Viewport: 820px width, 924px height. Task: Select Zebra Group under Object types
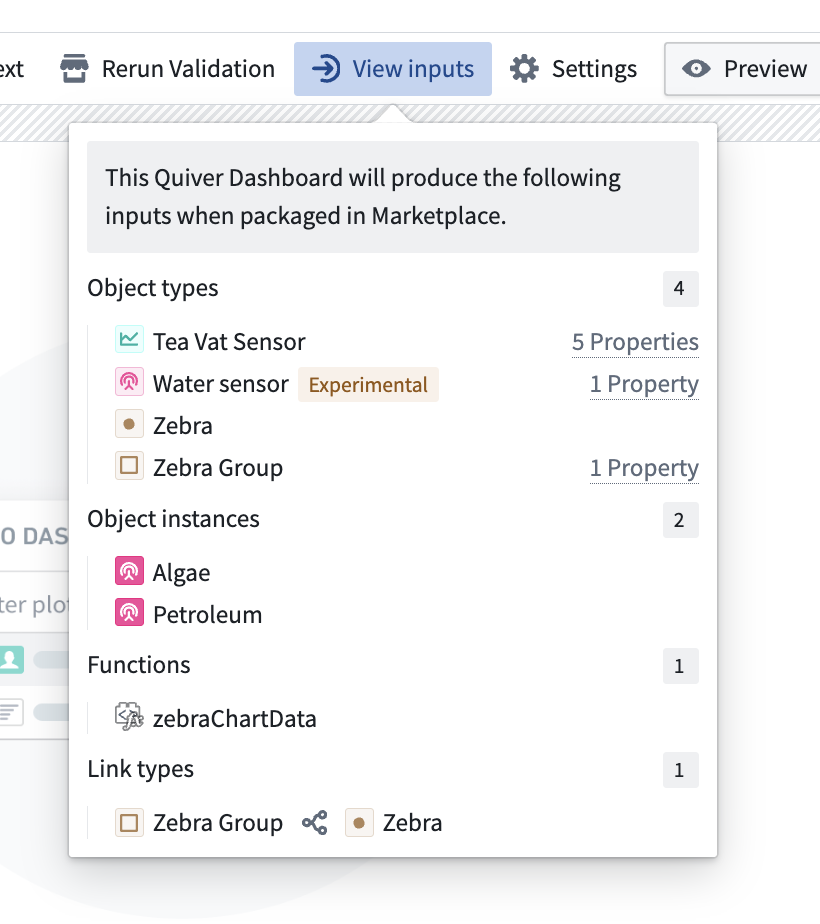click(218, 468)
